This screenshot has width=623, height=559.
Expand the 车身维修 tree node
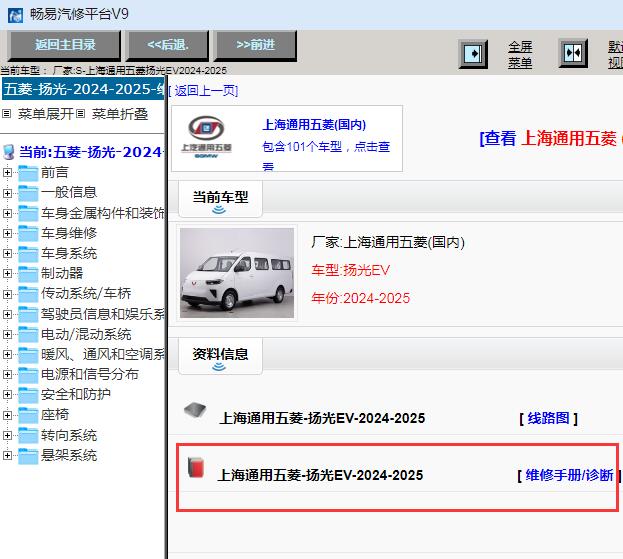[7, 233]
